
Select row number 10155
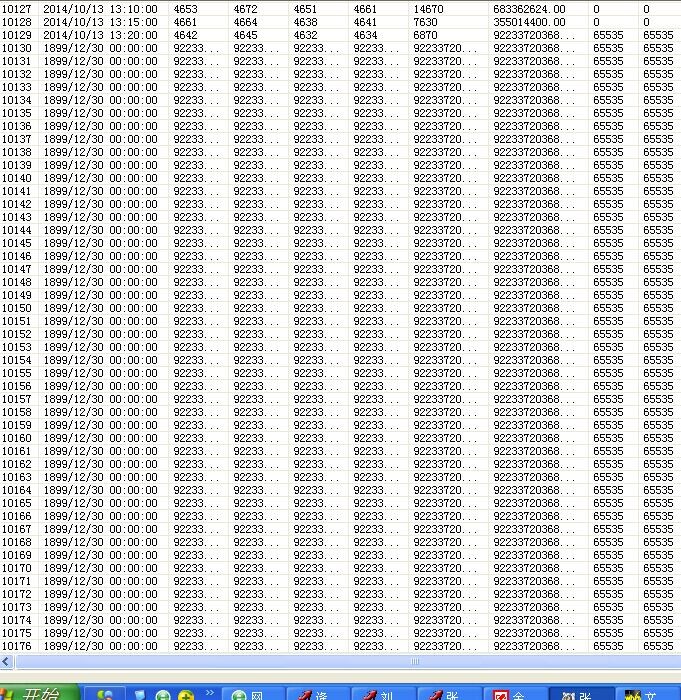click(x=17, y=373)
